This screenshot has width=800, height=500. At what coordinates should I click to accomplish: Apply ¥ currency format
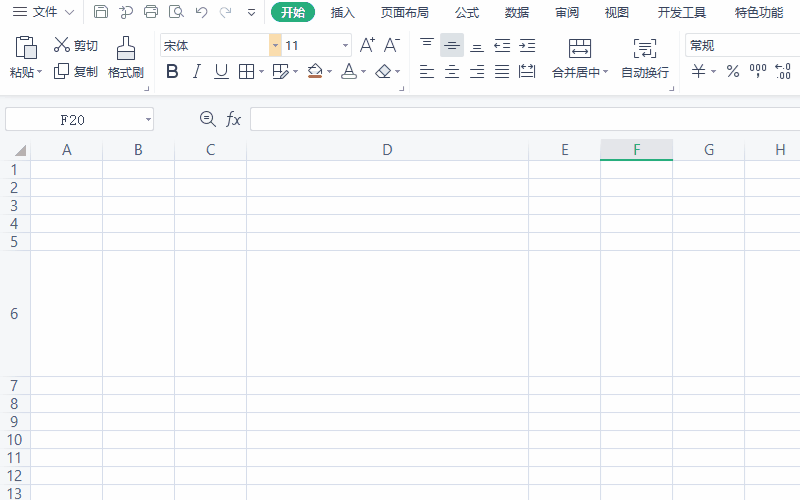coord(698,71)
